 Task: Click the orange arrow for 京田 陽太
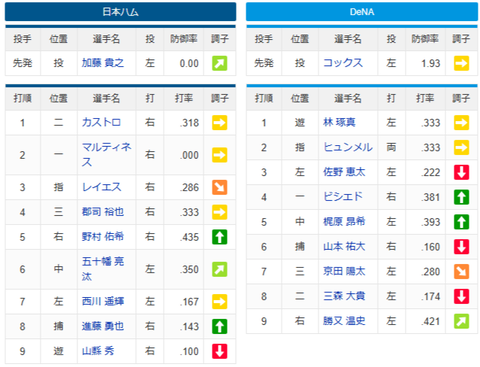(x=461, y=272)
